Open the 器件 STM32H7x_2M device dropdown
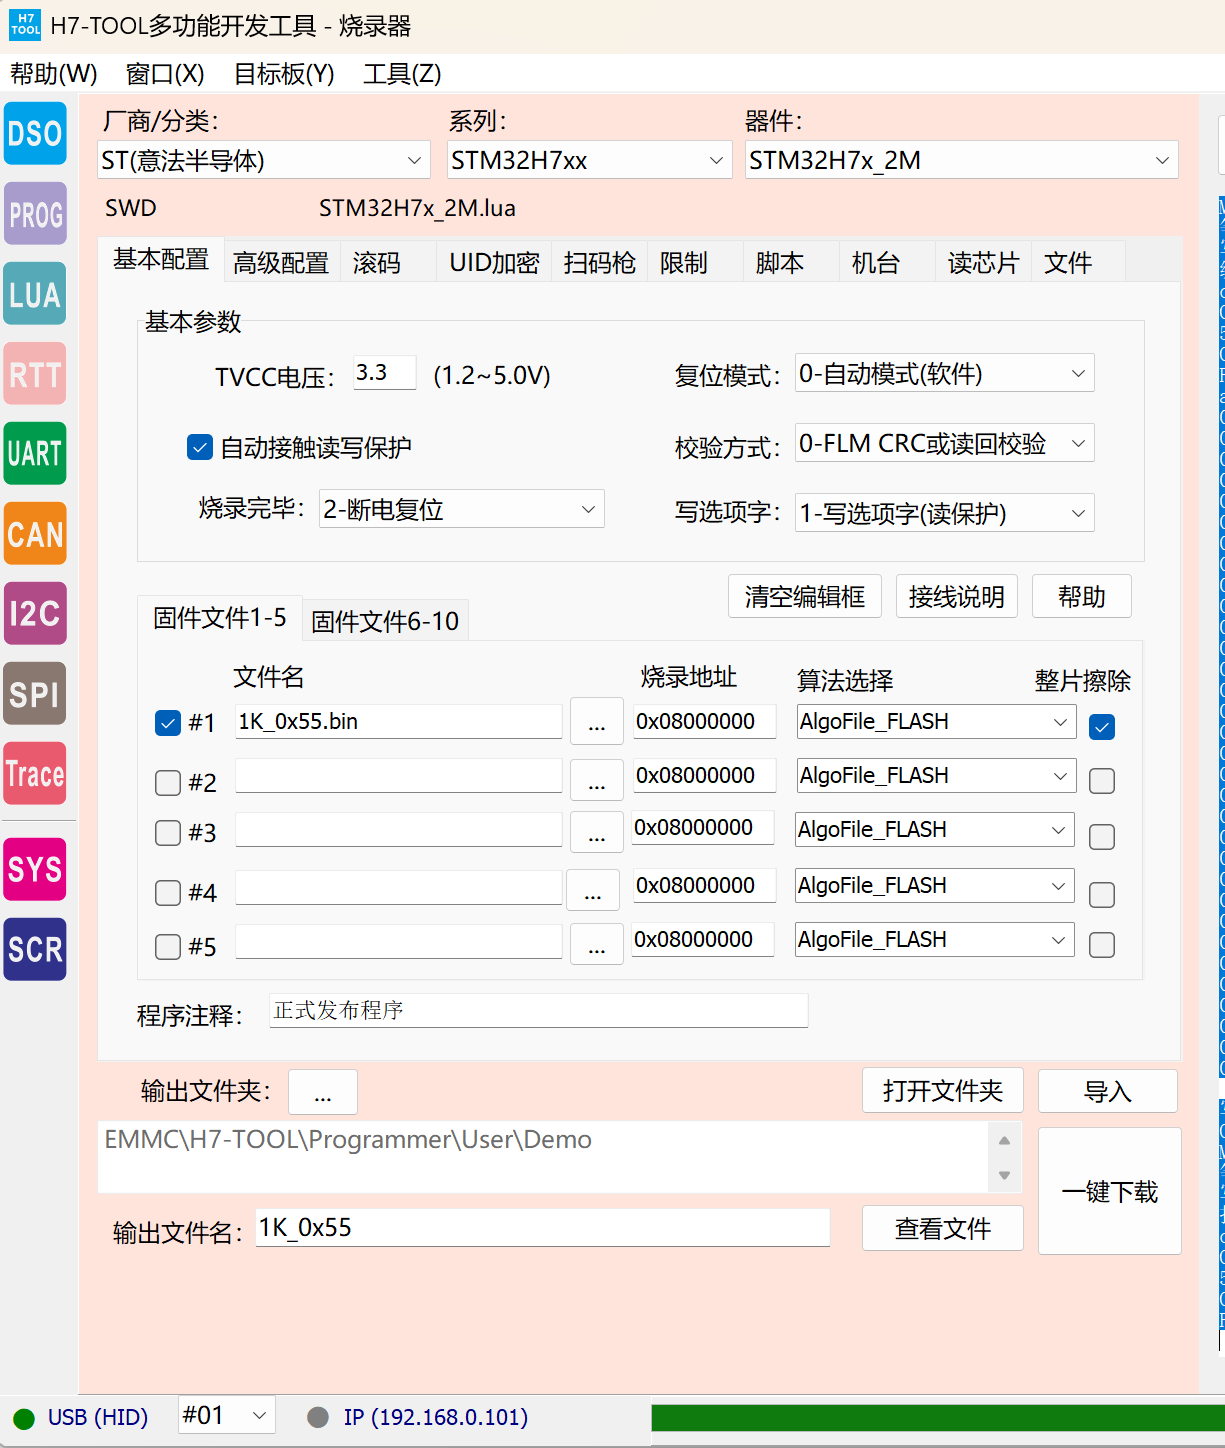Screen dimensions: 1225x1448 tap(962, 160)
